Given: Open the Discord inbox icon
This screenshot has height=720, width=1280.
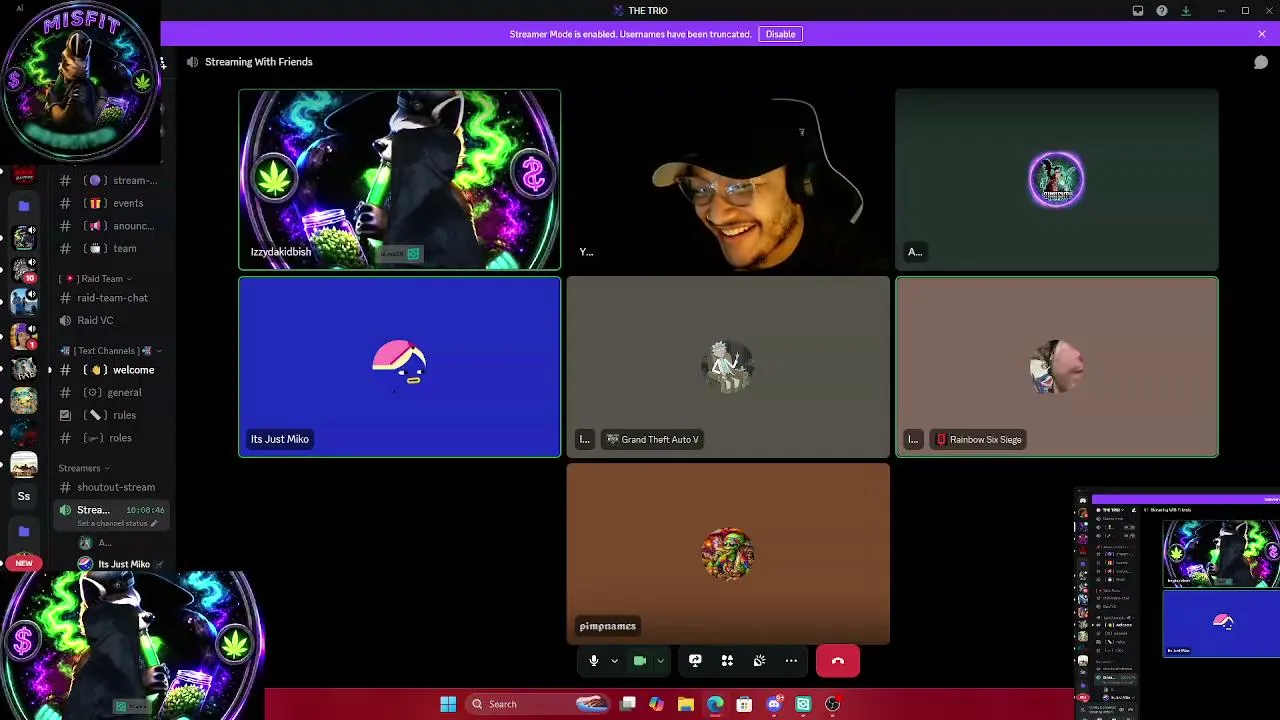Looking at the screenshot, I should tap(1138, 11).
